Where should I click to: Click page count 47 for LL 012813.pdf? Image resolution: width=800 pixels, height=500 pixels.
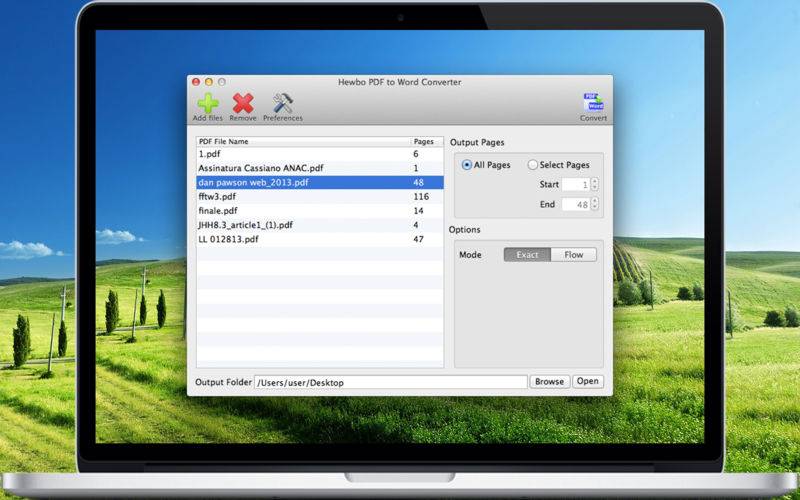point(418,239)
